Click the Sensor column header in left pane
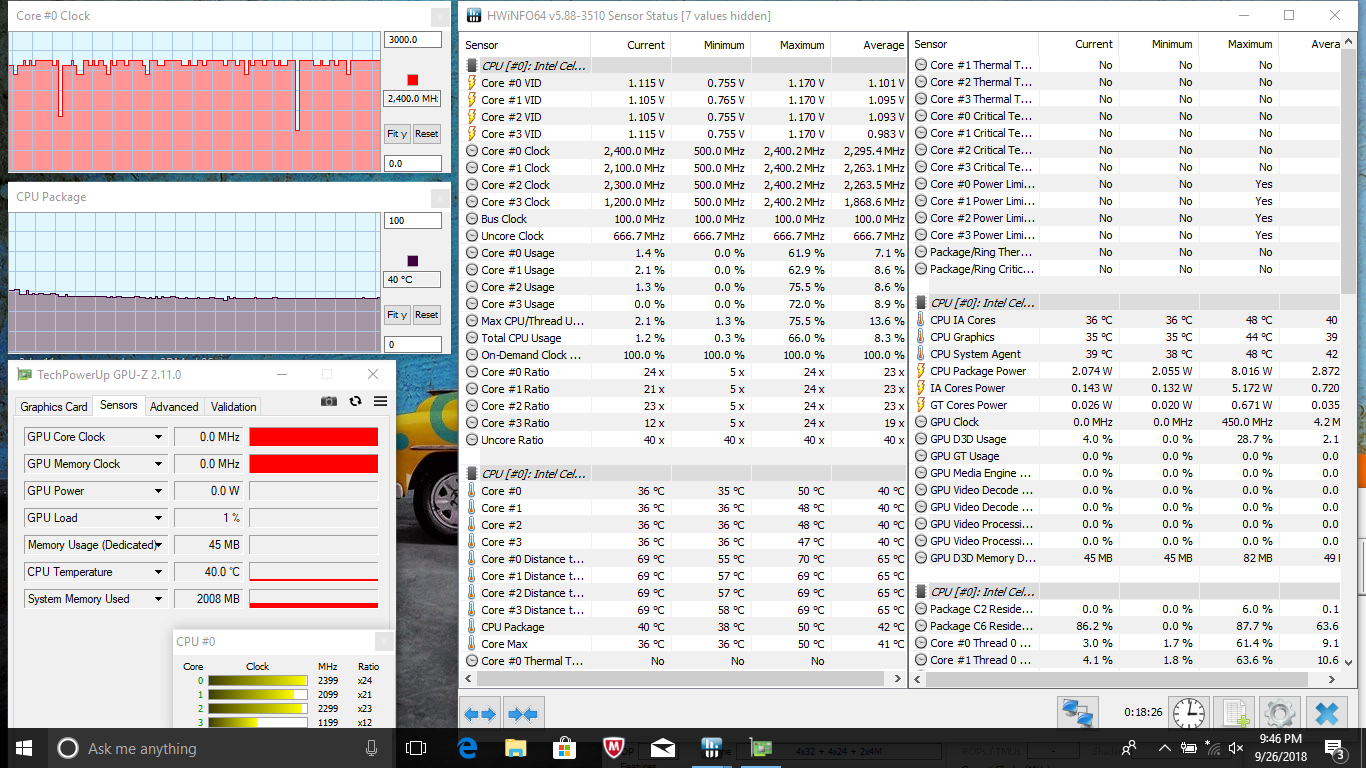 [x=526, y=45]
